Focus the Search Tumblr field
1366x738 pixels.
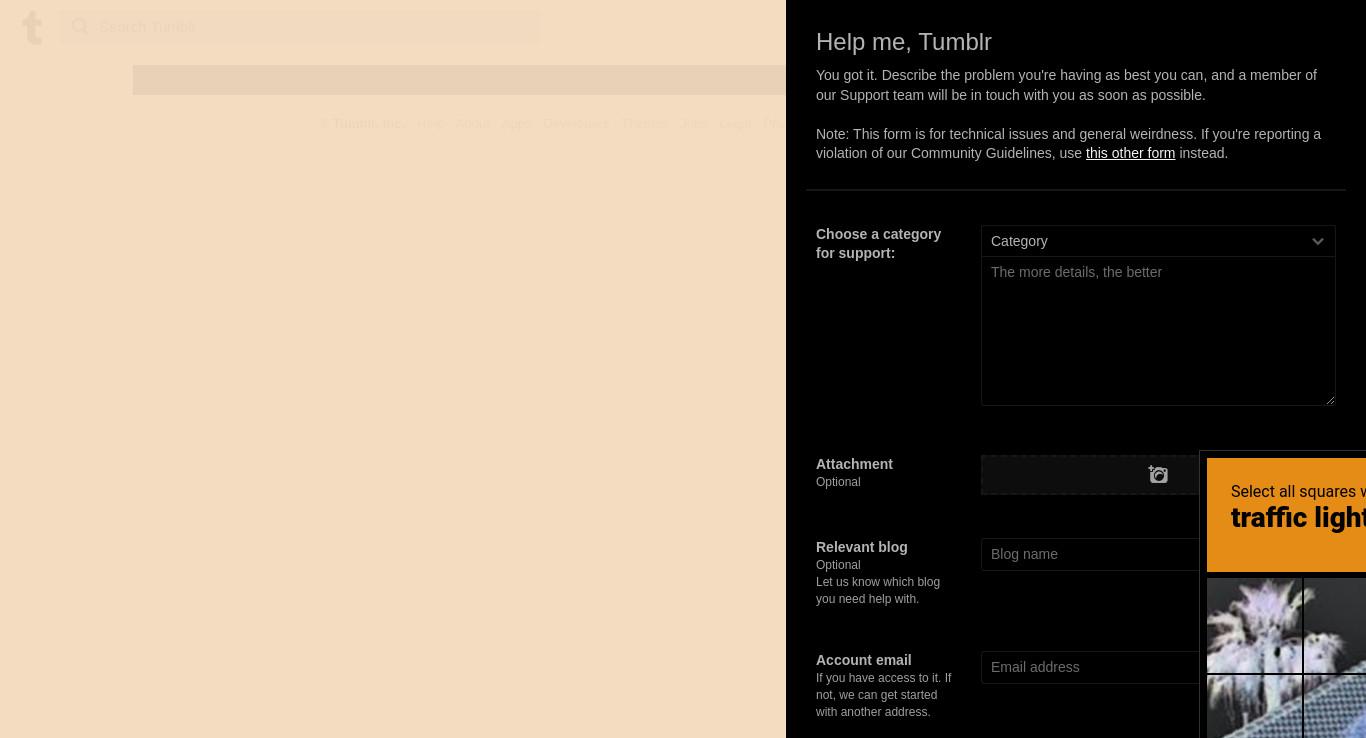click(x=299, y=27)
